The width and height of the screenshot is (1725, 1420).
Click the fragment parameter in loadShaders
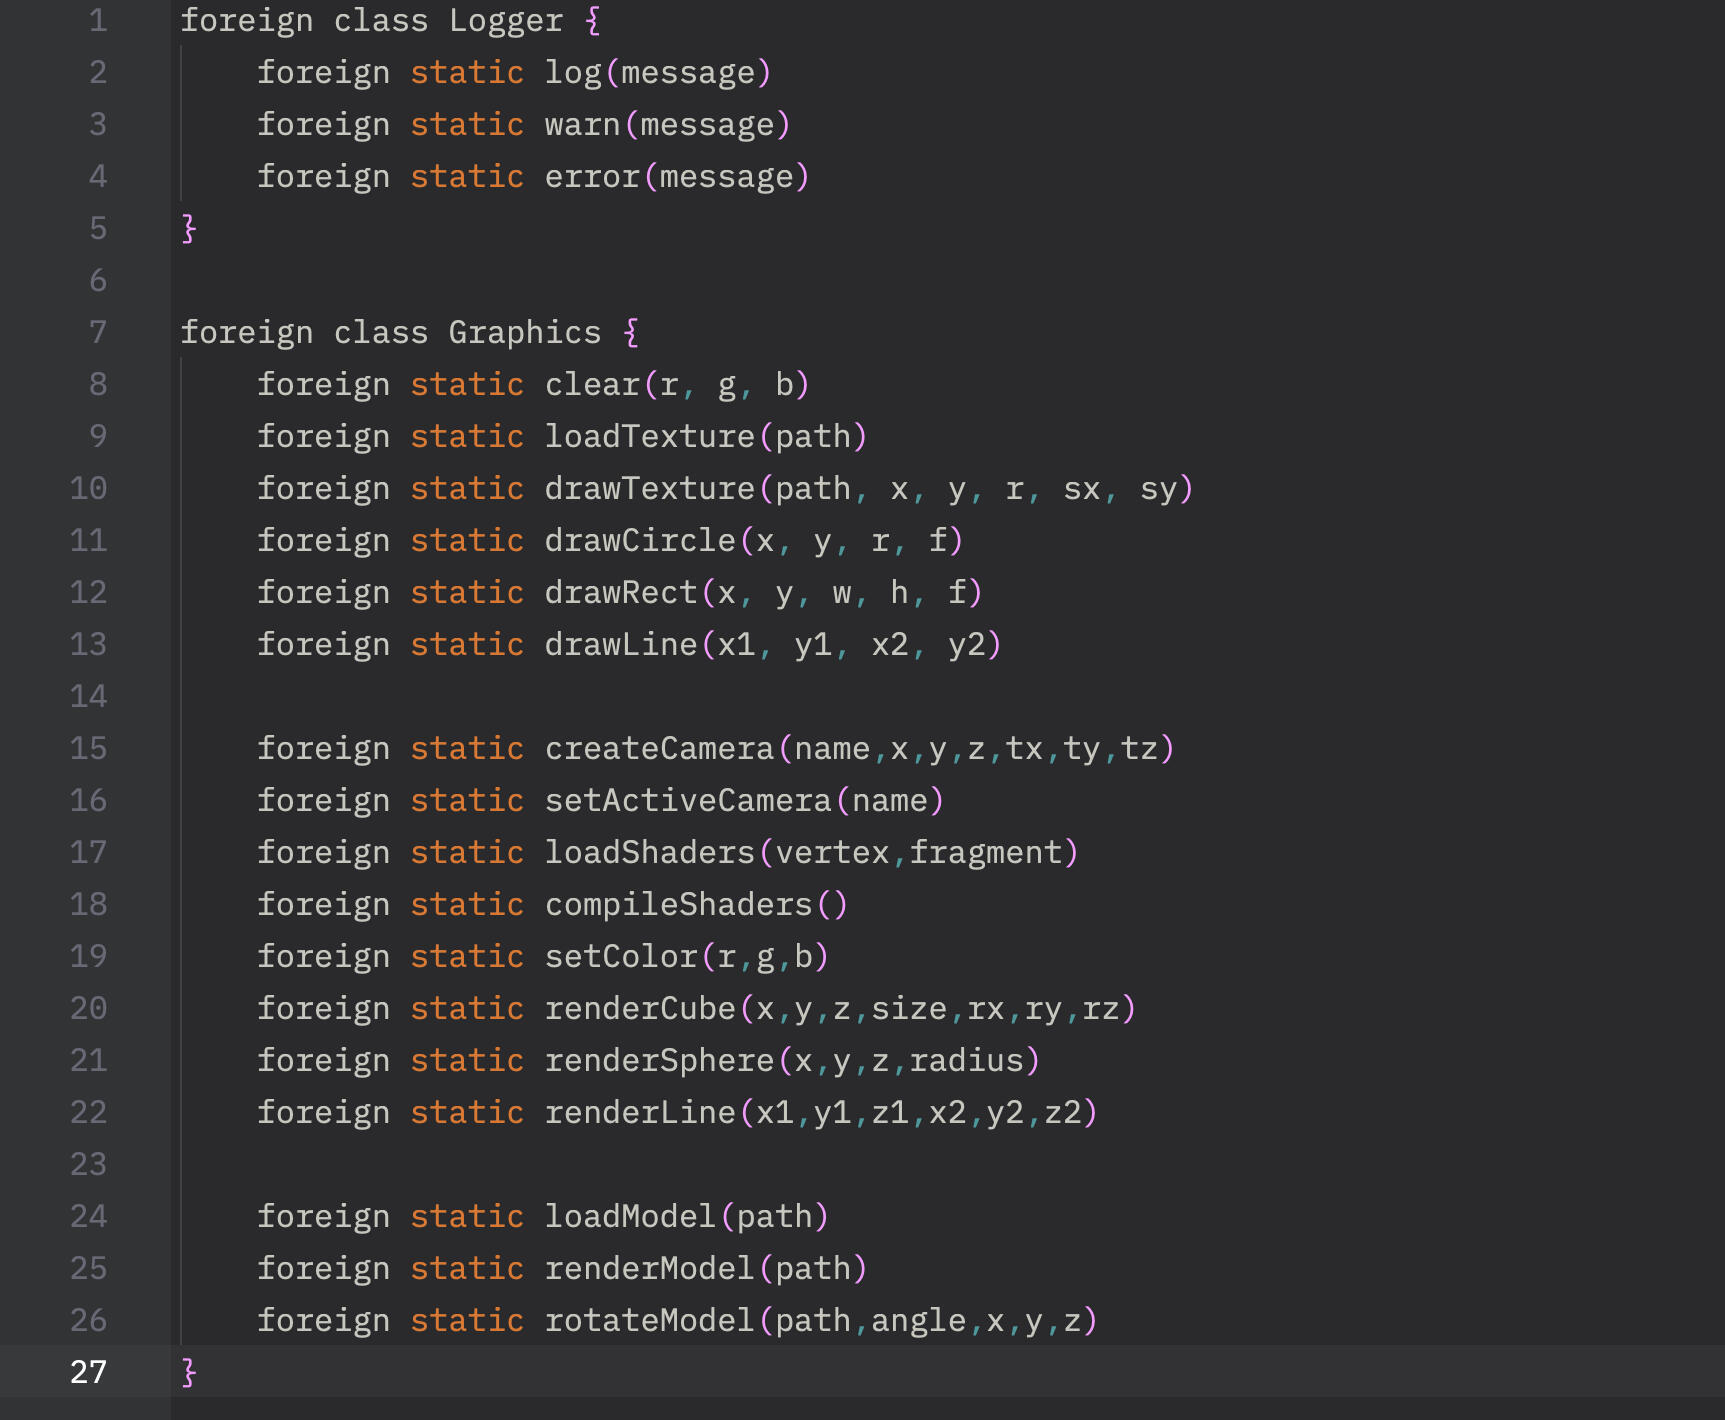[x=985, y=852]
